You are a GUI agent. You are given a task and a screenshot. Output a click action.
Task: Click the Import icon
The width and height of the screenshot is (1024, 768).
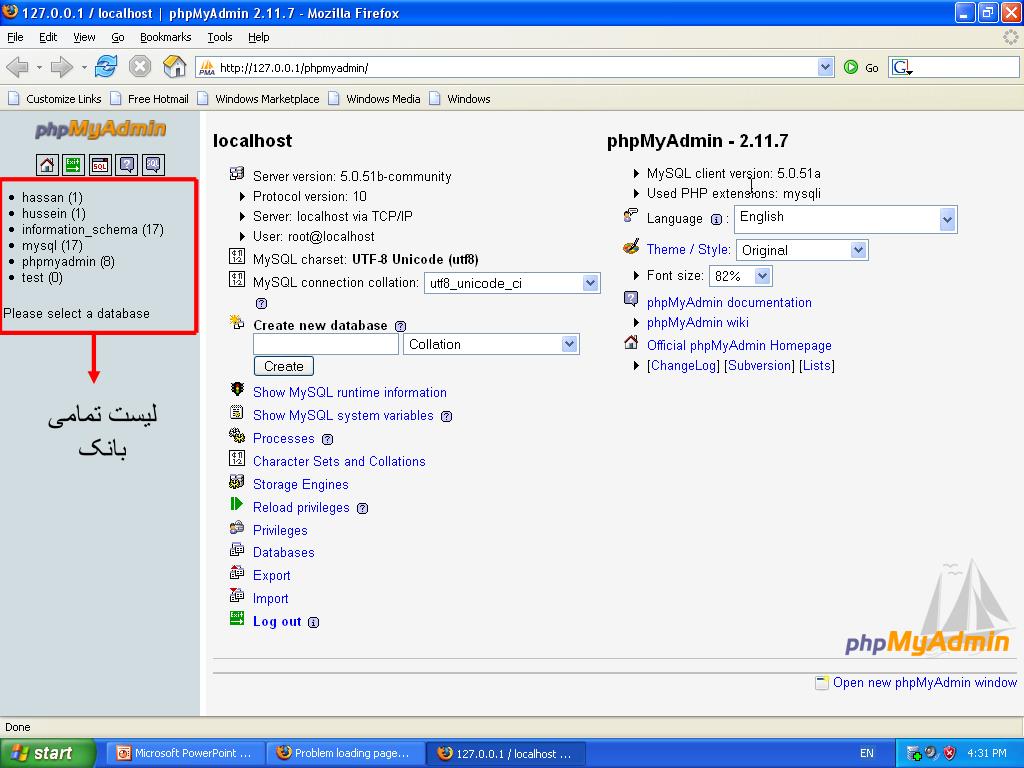[236, 596]
